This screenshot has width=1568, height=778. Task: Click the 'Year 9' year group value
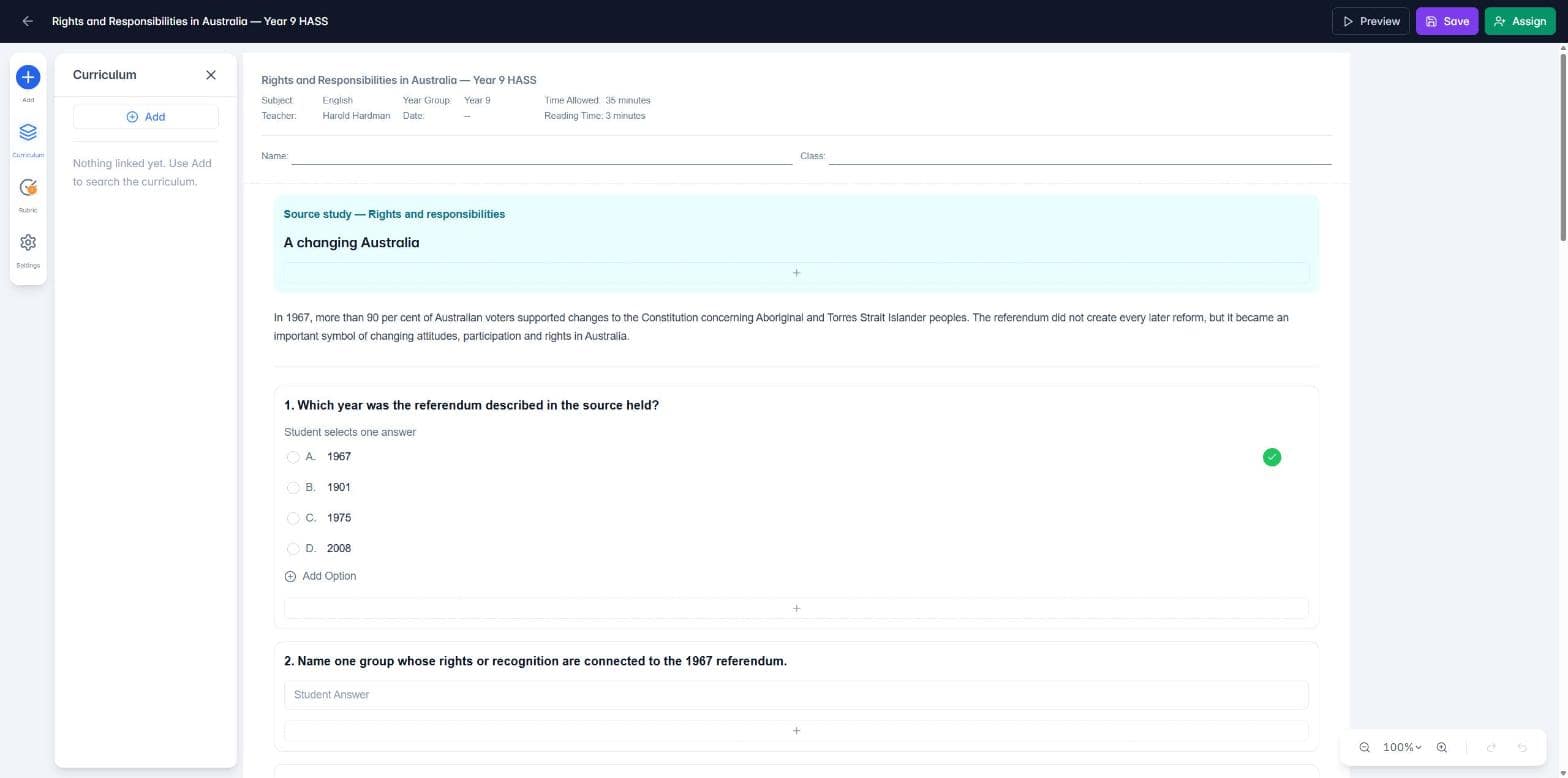(x=477, y=100)
